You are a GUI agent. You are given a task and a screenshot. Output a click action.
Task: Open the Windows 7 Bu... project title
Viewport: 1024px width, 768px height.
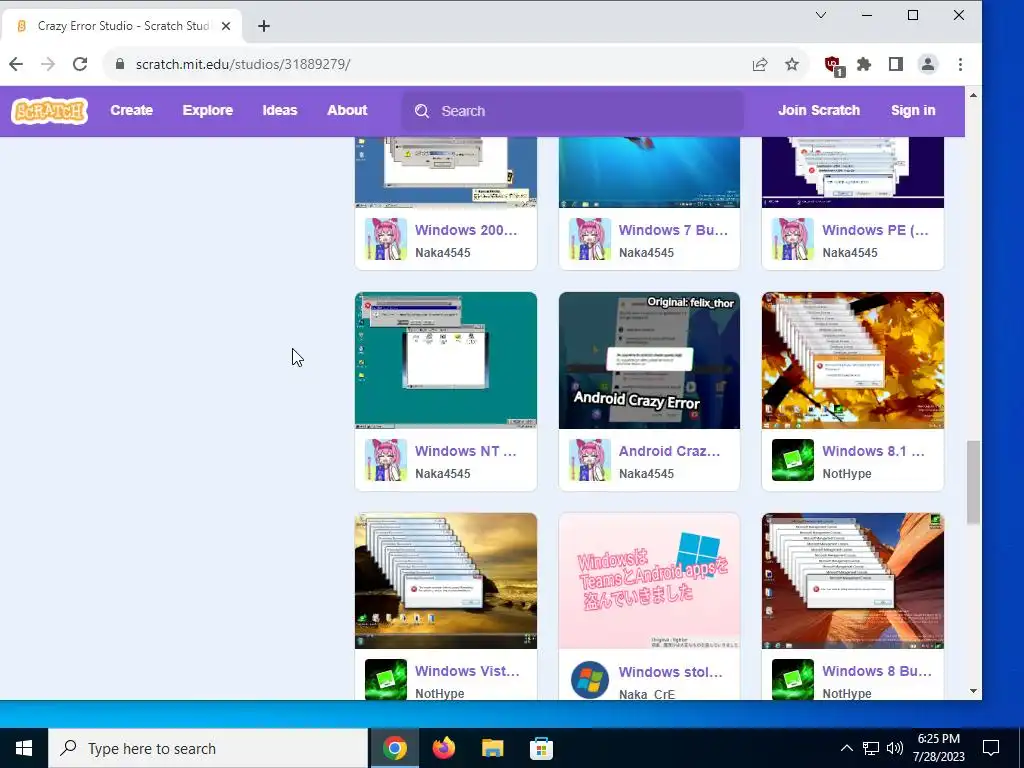coord(673,230)
